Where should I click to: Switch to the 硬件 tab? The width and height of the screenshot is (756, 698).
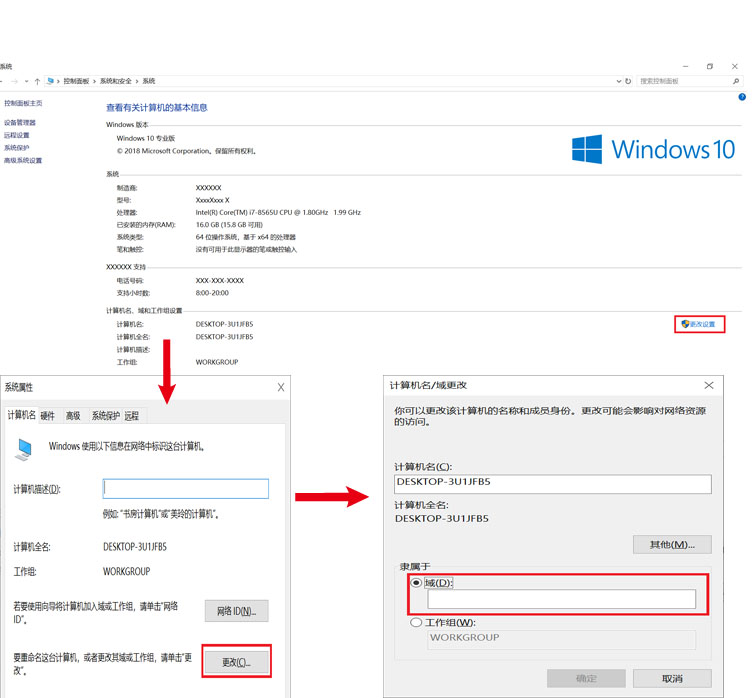click(x=47, y=416)
